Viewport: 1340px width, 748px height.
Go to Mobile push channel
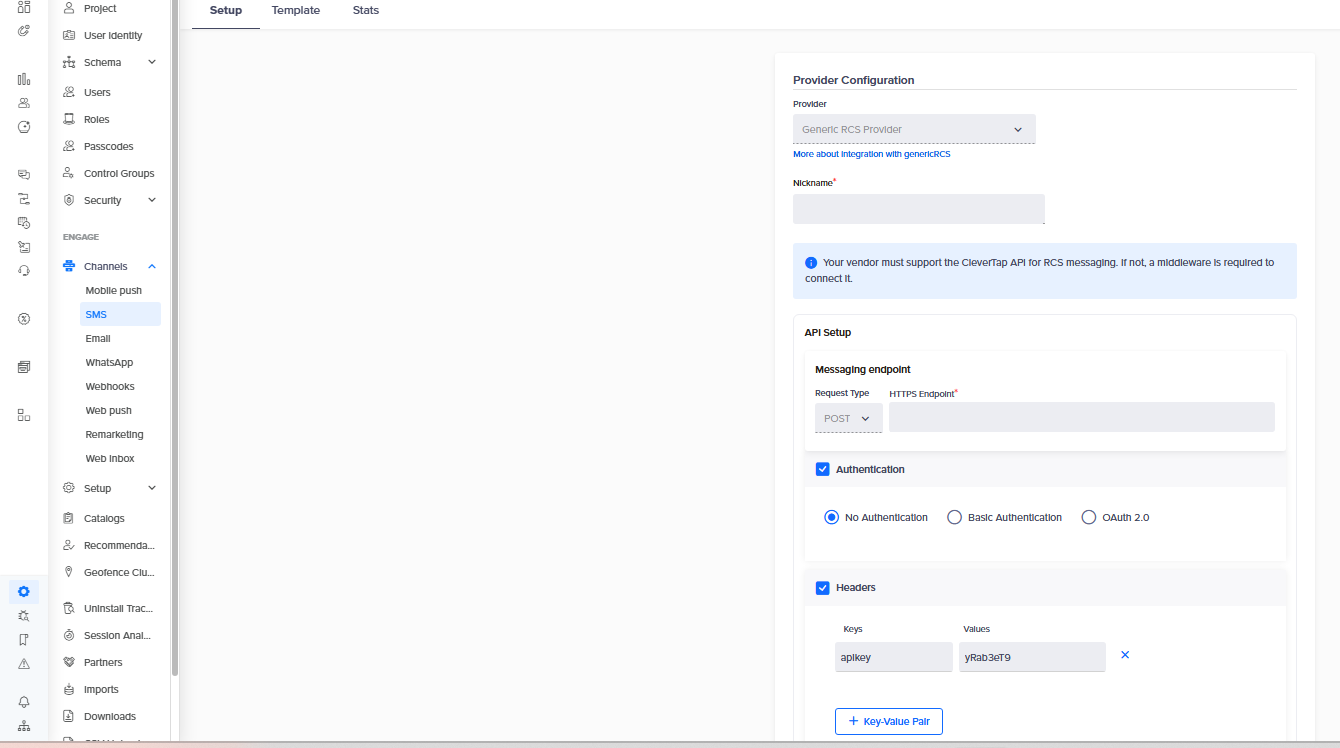click(x=114, y=290)
